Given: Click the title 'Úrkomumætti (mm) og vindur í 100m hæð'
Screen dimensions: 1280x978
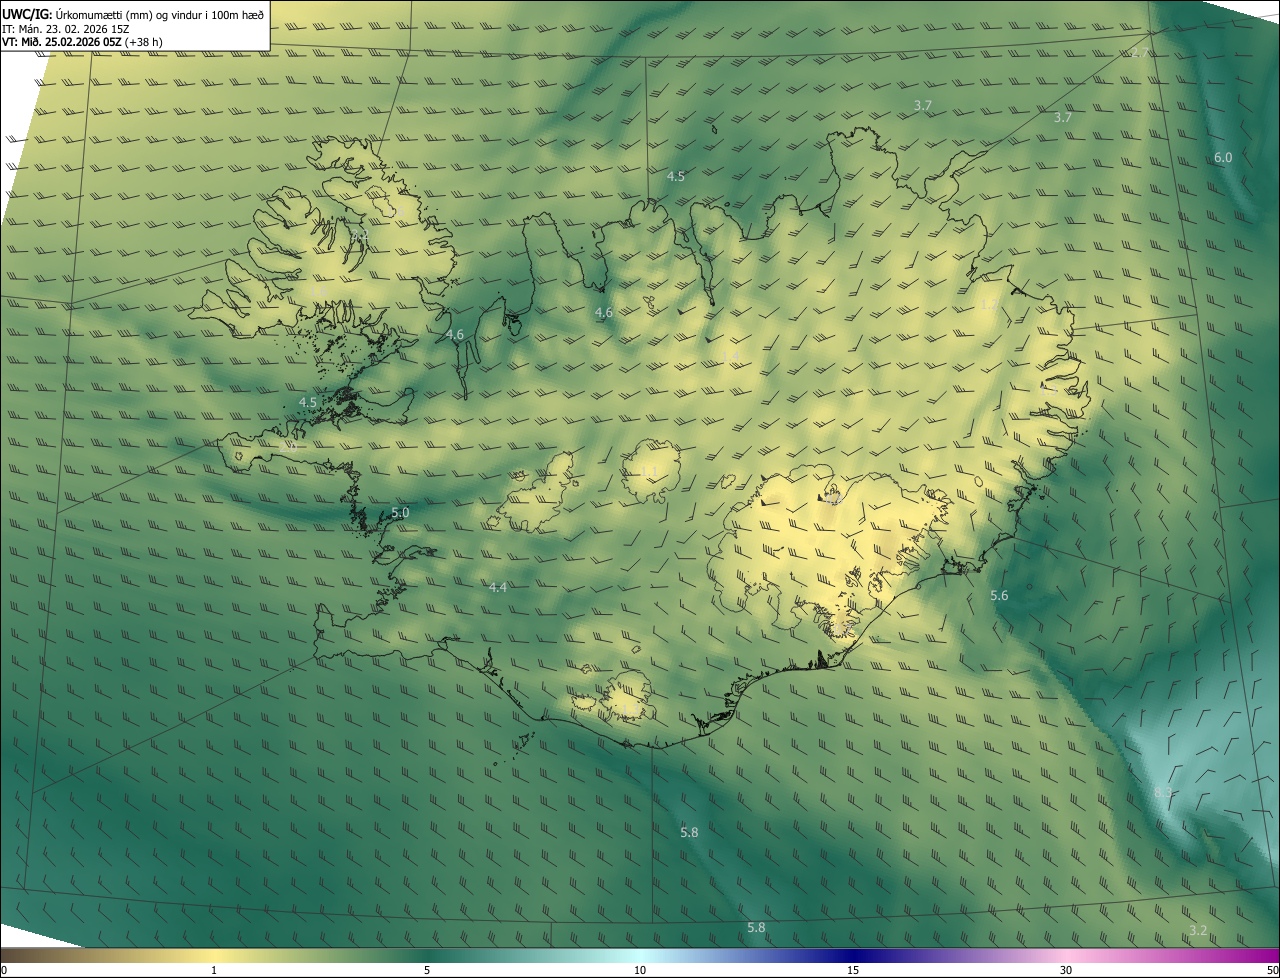Looking at the screenshot, I should click(160, 14).
